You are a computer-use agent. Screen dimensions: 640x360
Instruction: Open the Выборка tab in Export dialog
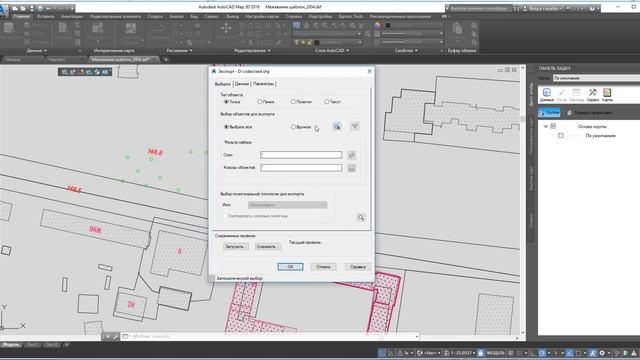click(x=222, y=84)
